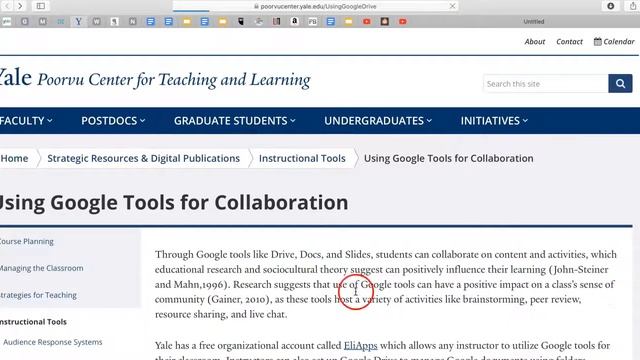The height and width of the screenshot is (360, 640).
Task: Open the Contact link
Action: tap(569, 42)
